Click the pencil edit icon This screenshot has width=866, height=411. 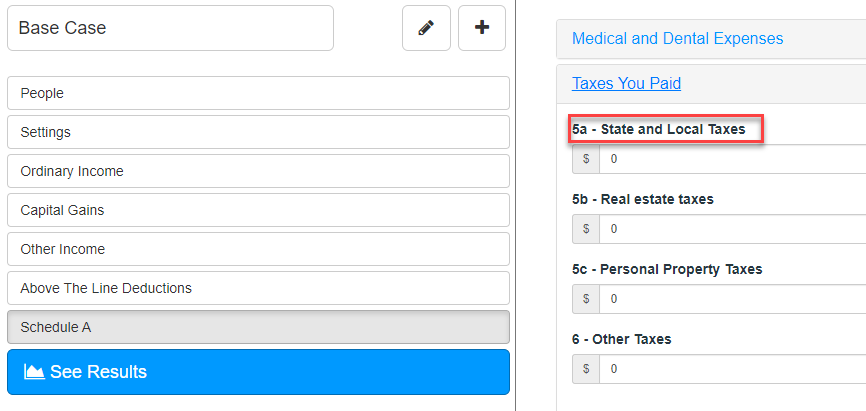click(426, 28)
